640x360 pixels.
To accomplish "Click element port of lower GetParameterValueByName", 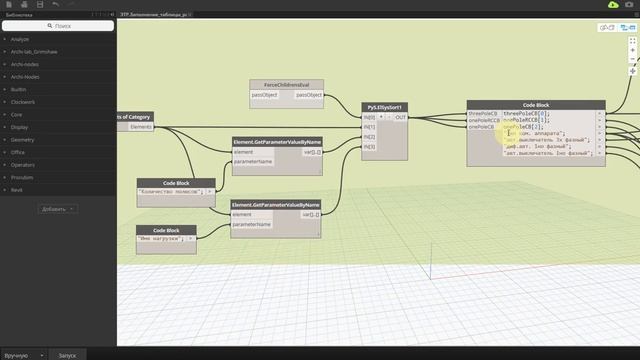I will pos(251,215).
